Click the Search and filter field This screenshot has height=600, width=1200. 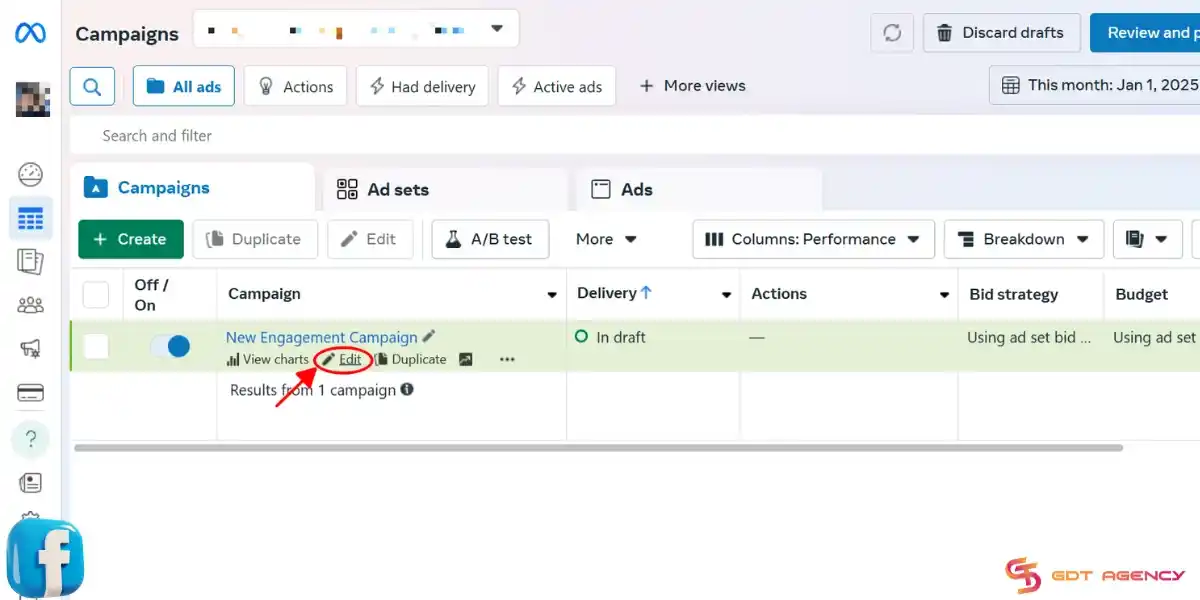[635, 135]
